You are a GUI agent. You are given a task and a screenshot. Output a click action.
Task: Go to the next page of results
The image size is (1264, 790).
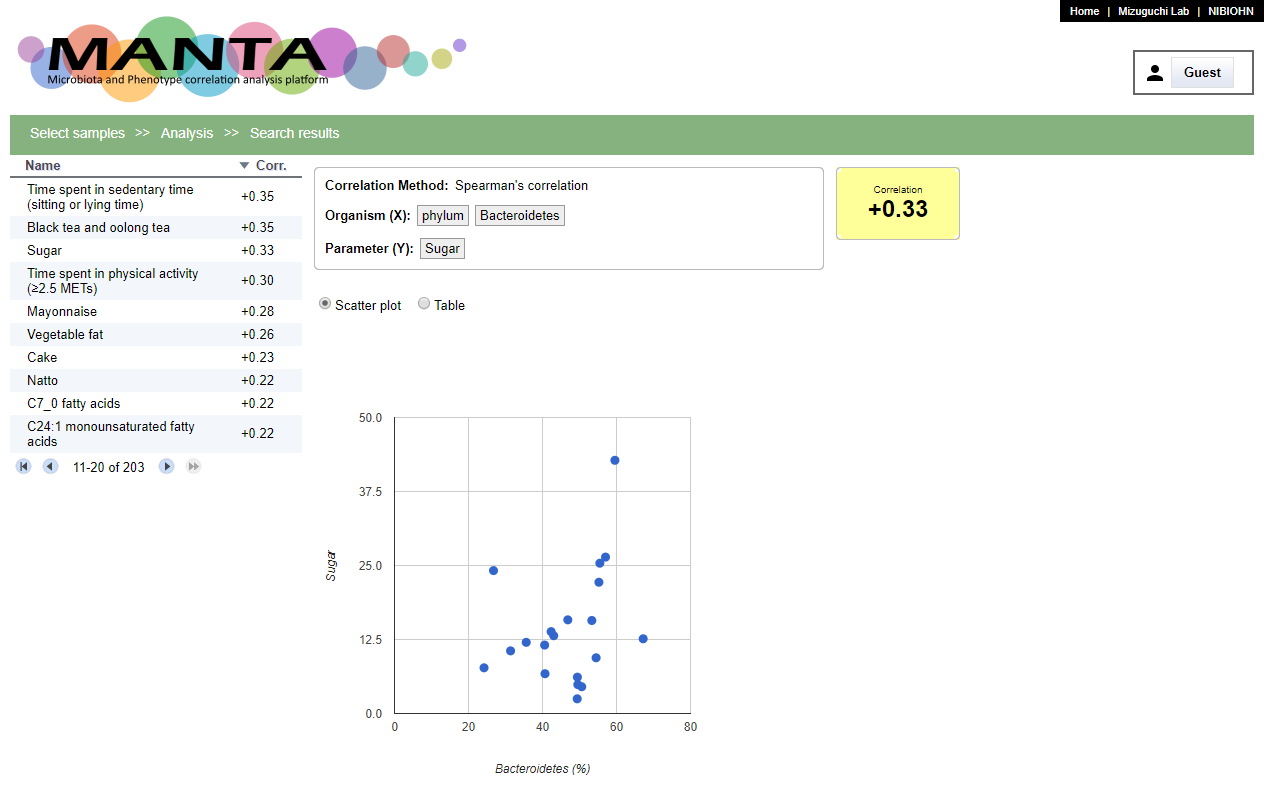click(167, 467)
